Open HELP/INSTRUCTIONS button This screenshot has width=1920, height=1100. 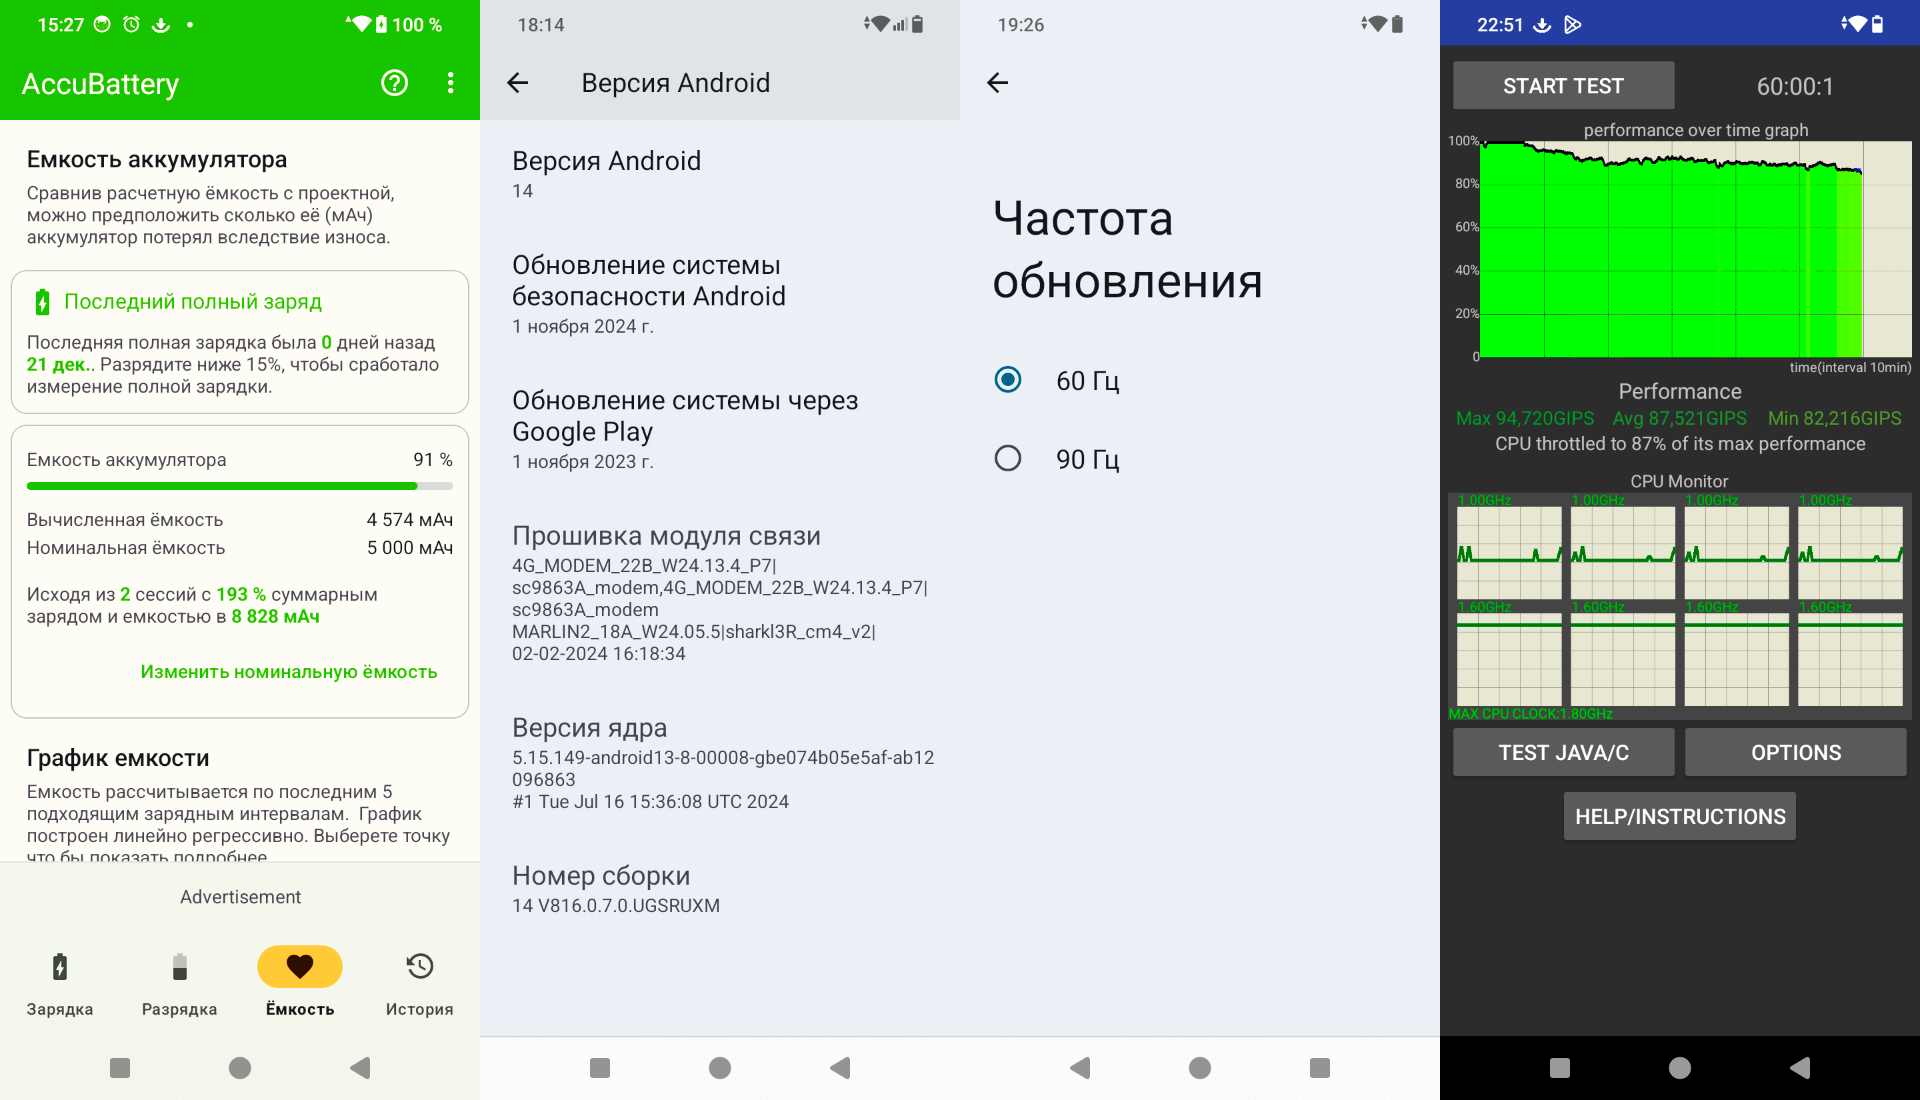point(1680,816)
